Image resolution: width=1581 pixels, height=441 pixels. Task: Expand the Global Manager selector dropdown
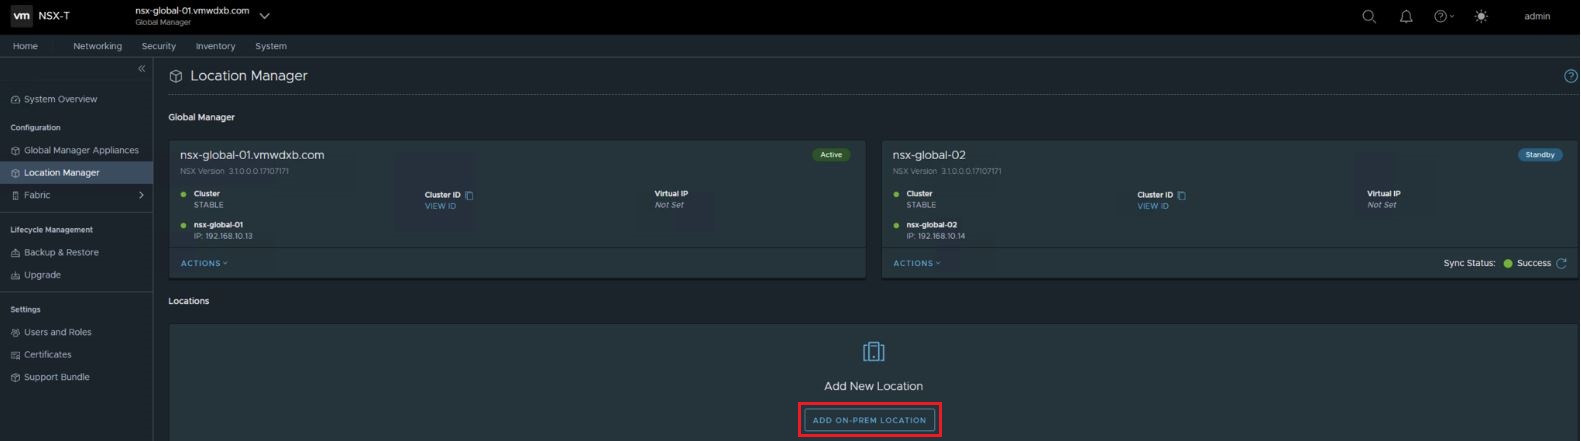pos(264,16)
